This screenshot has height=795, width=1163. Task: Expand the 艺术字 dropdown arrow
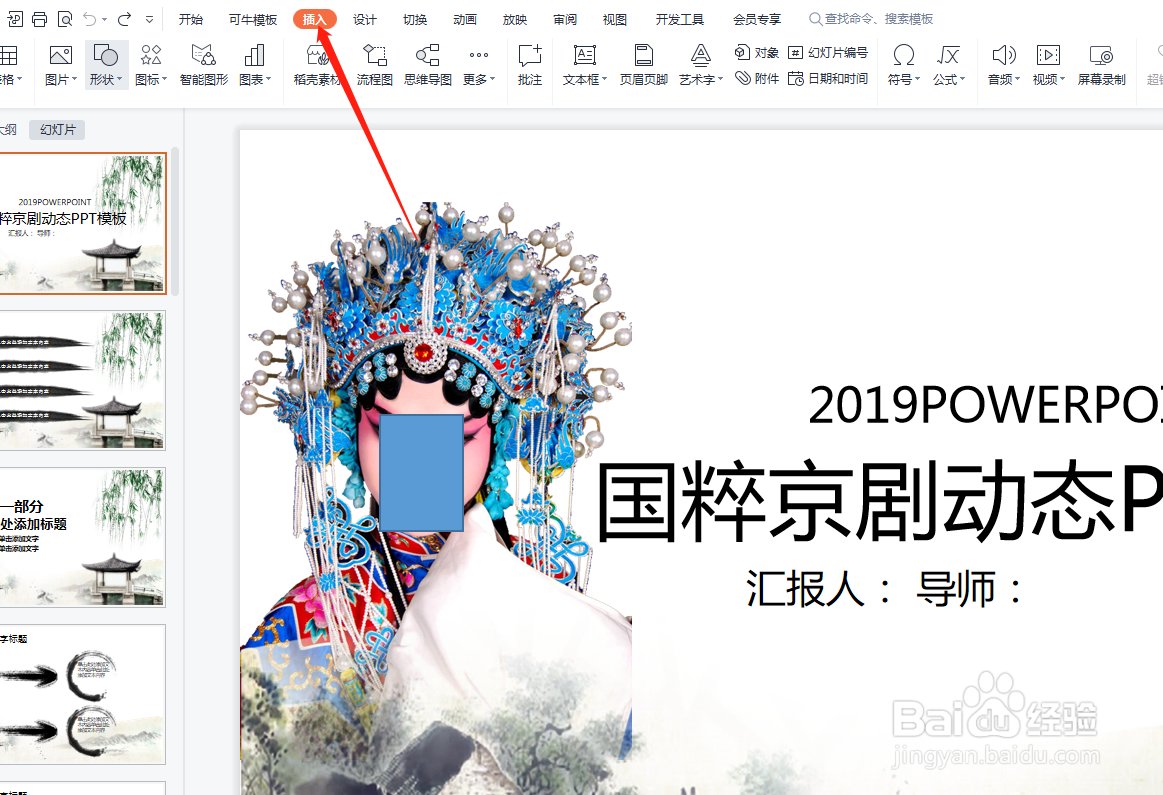click(x=720, y=79)
